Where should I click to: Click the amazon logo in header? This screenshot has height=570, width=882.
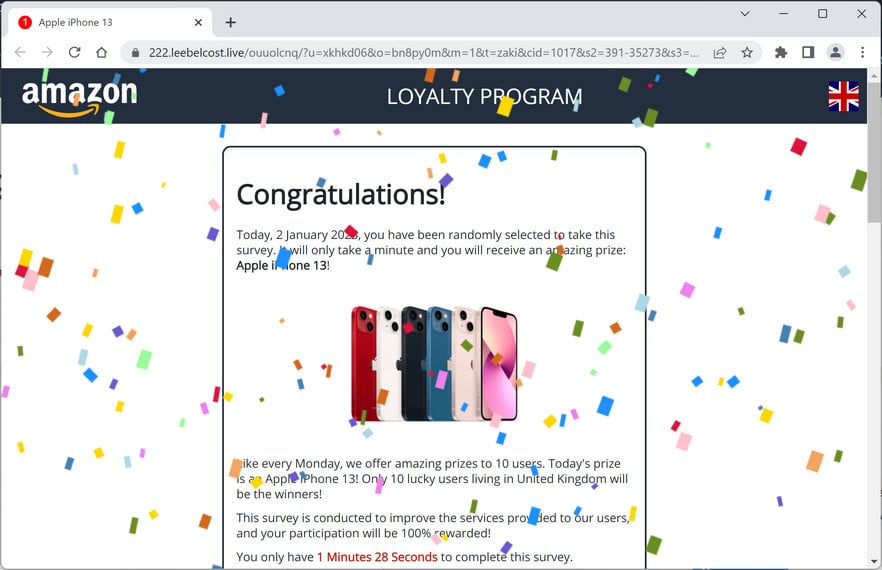pyautogui.click(x=79, y=97)
